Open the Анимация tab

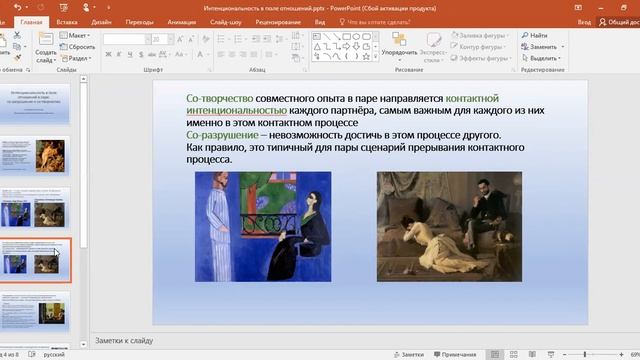182,22
